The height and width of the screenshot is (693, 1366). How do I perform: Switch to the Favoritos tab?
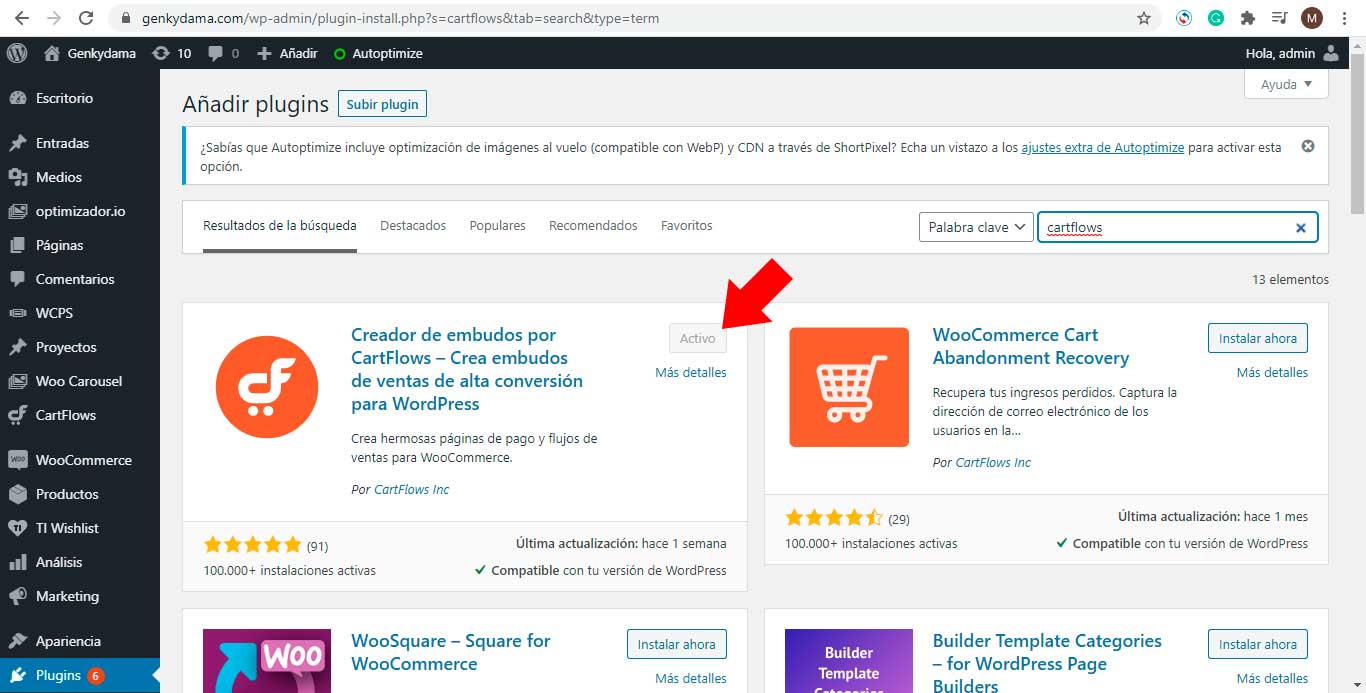pos(687,226)
